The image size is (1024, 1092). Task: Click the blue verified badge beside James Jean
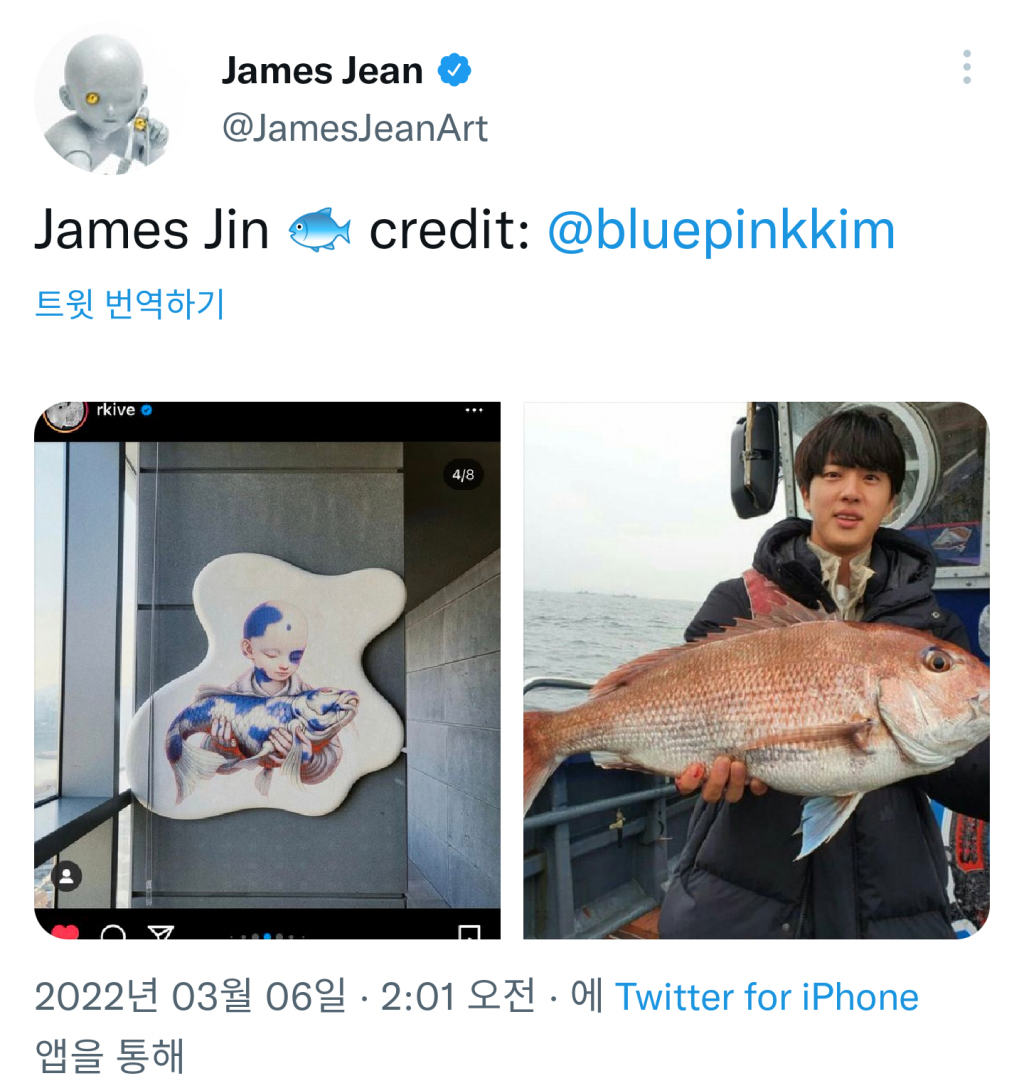point(454,70)
